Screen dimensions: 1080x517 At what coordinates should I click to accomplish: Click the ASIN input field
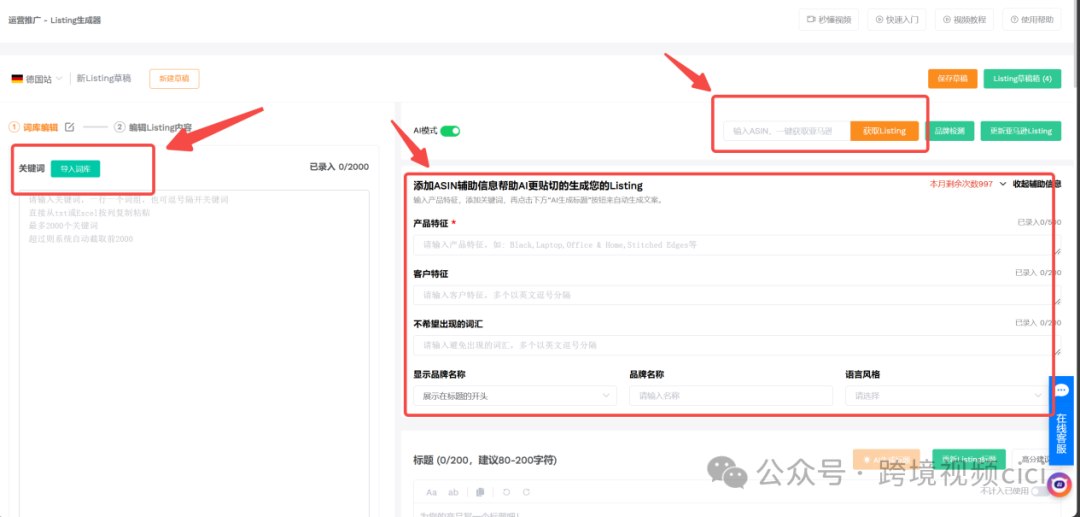[787, 131]
